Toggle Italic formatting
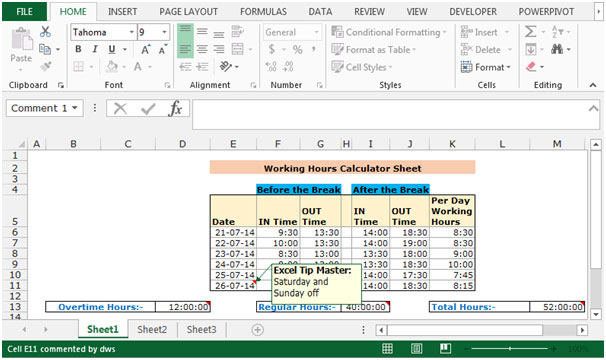This screenshot has width=606, height=360. (x=95, y=49)
